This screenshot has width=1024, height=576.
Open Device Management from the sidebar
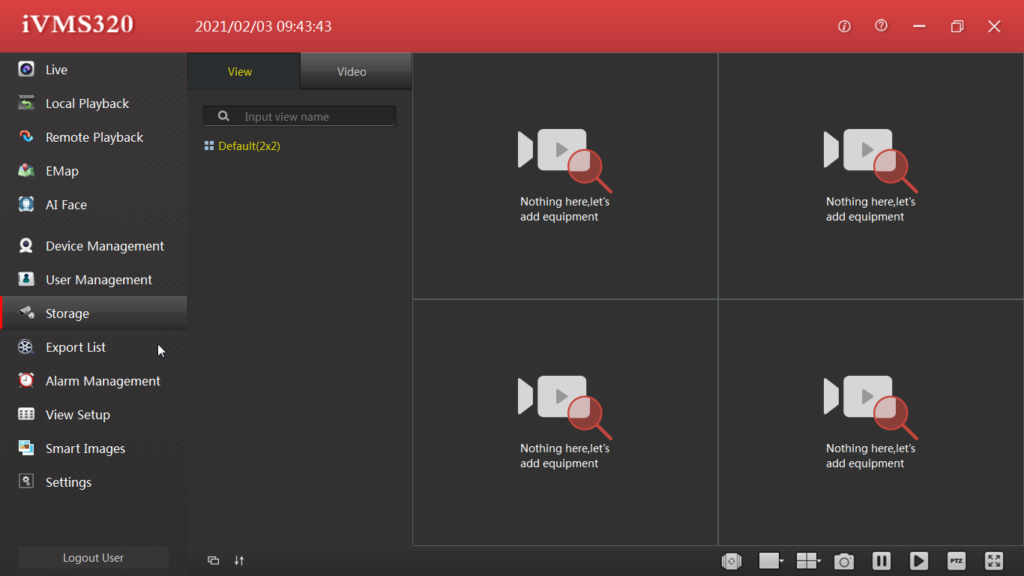[104, 246]
